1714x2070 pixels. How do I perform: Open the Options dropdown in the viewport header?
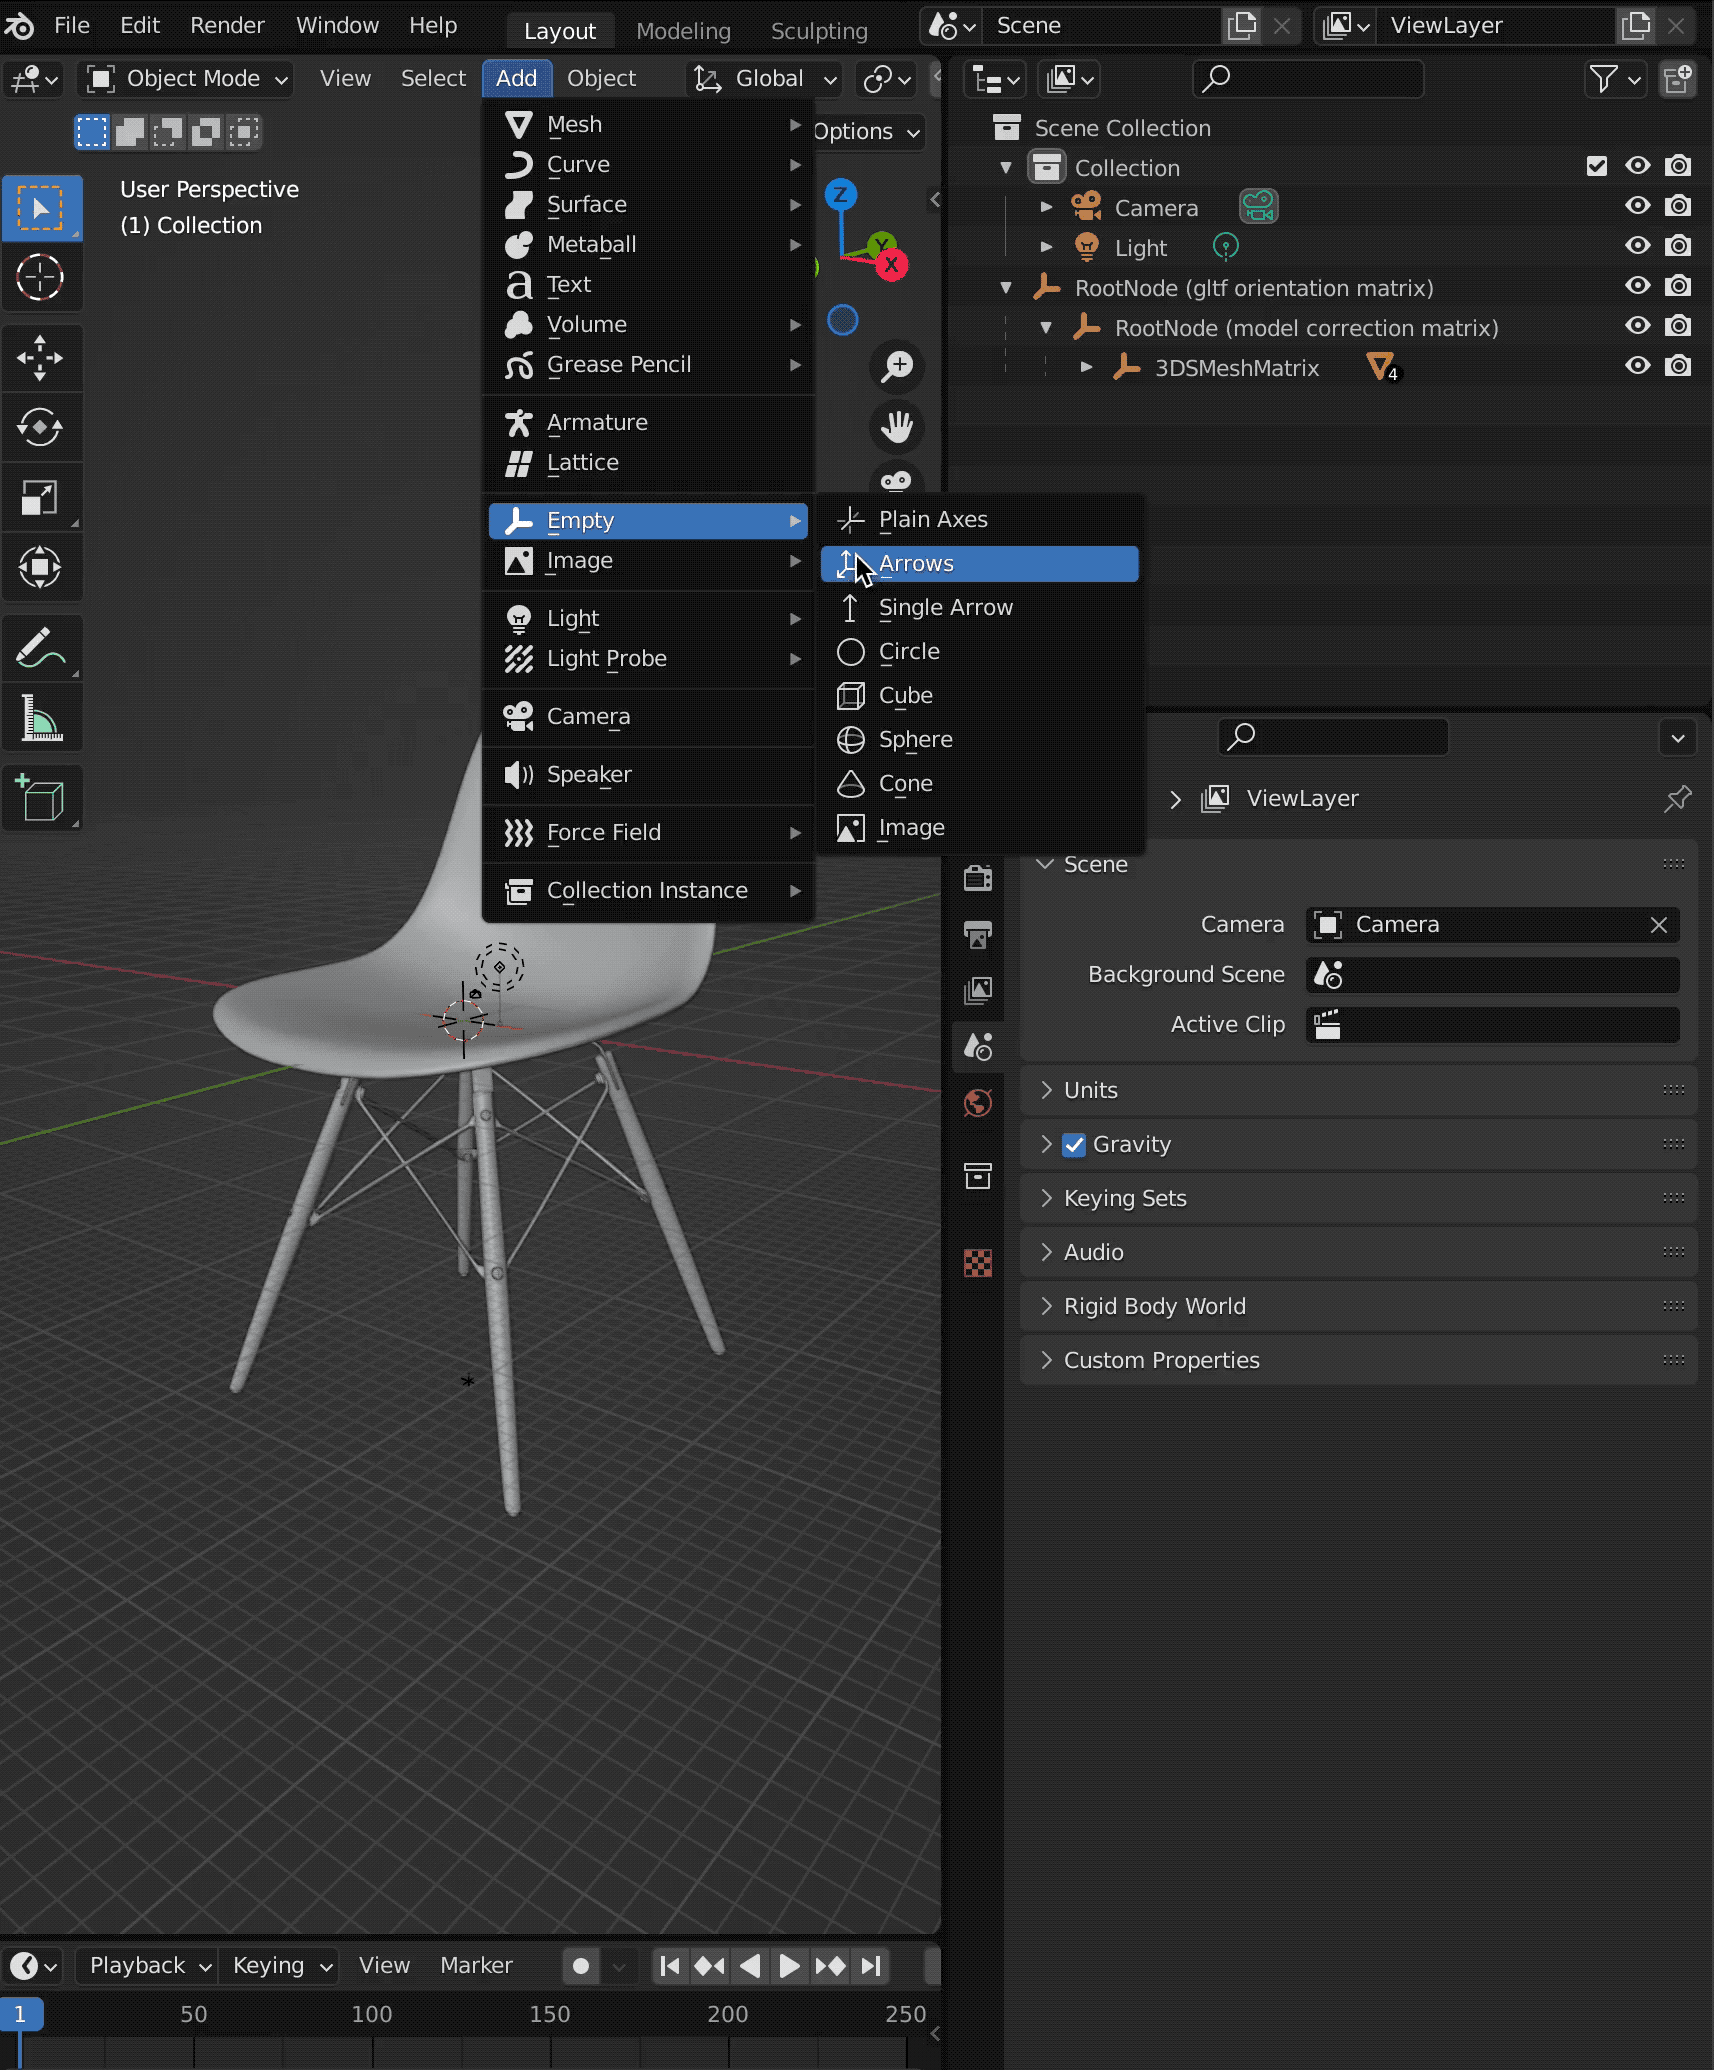tap(866, 131)
